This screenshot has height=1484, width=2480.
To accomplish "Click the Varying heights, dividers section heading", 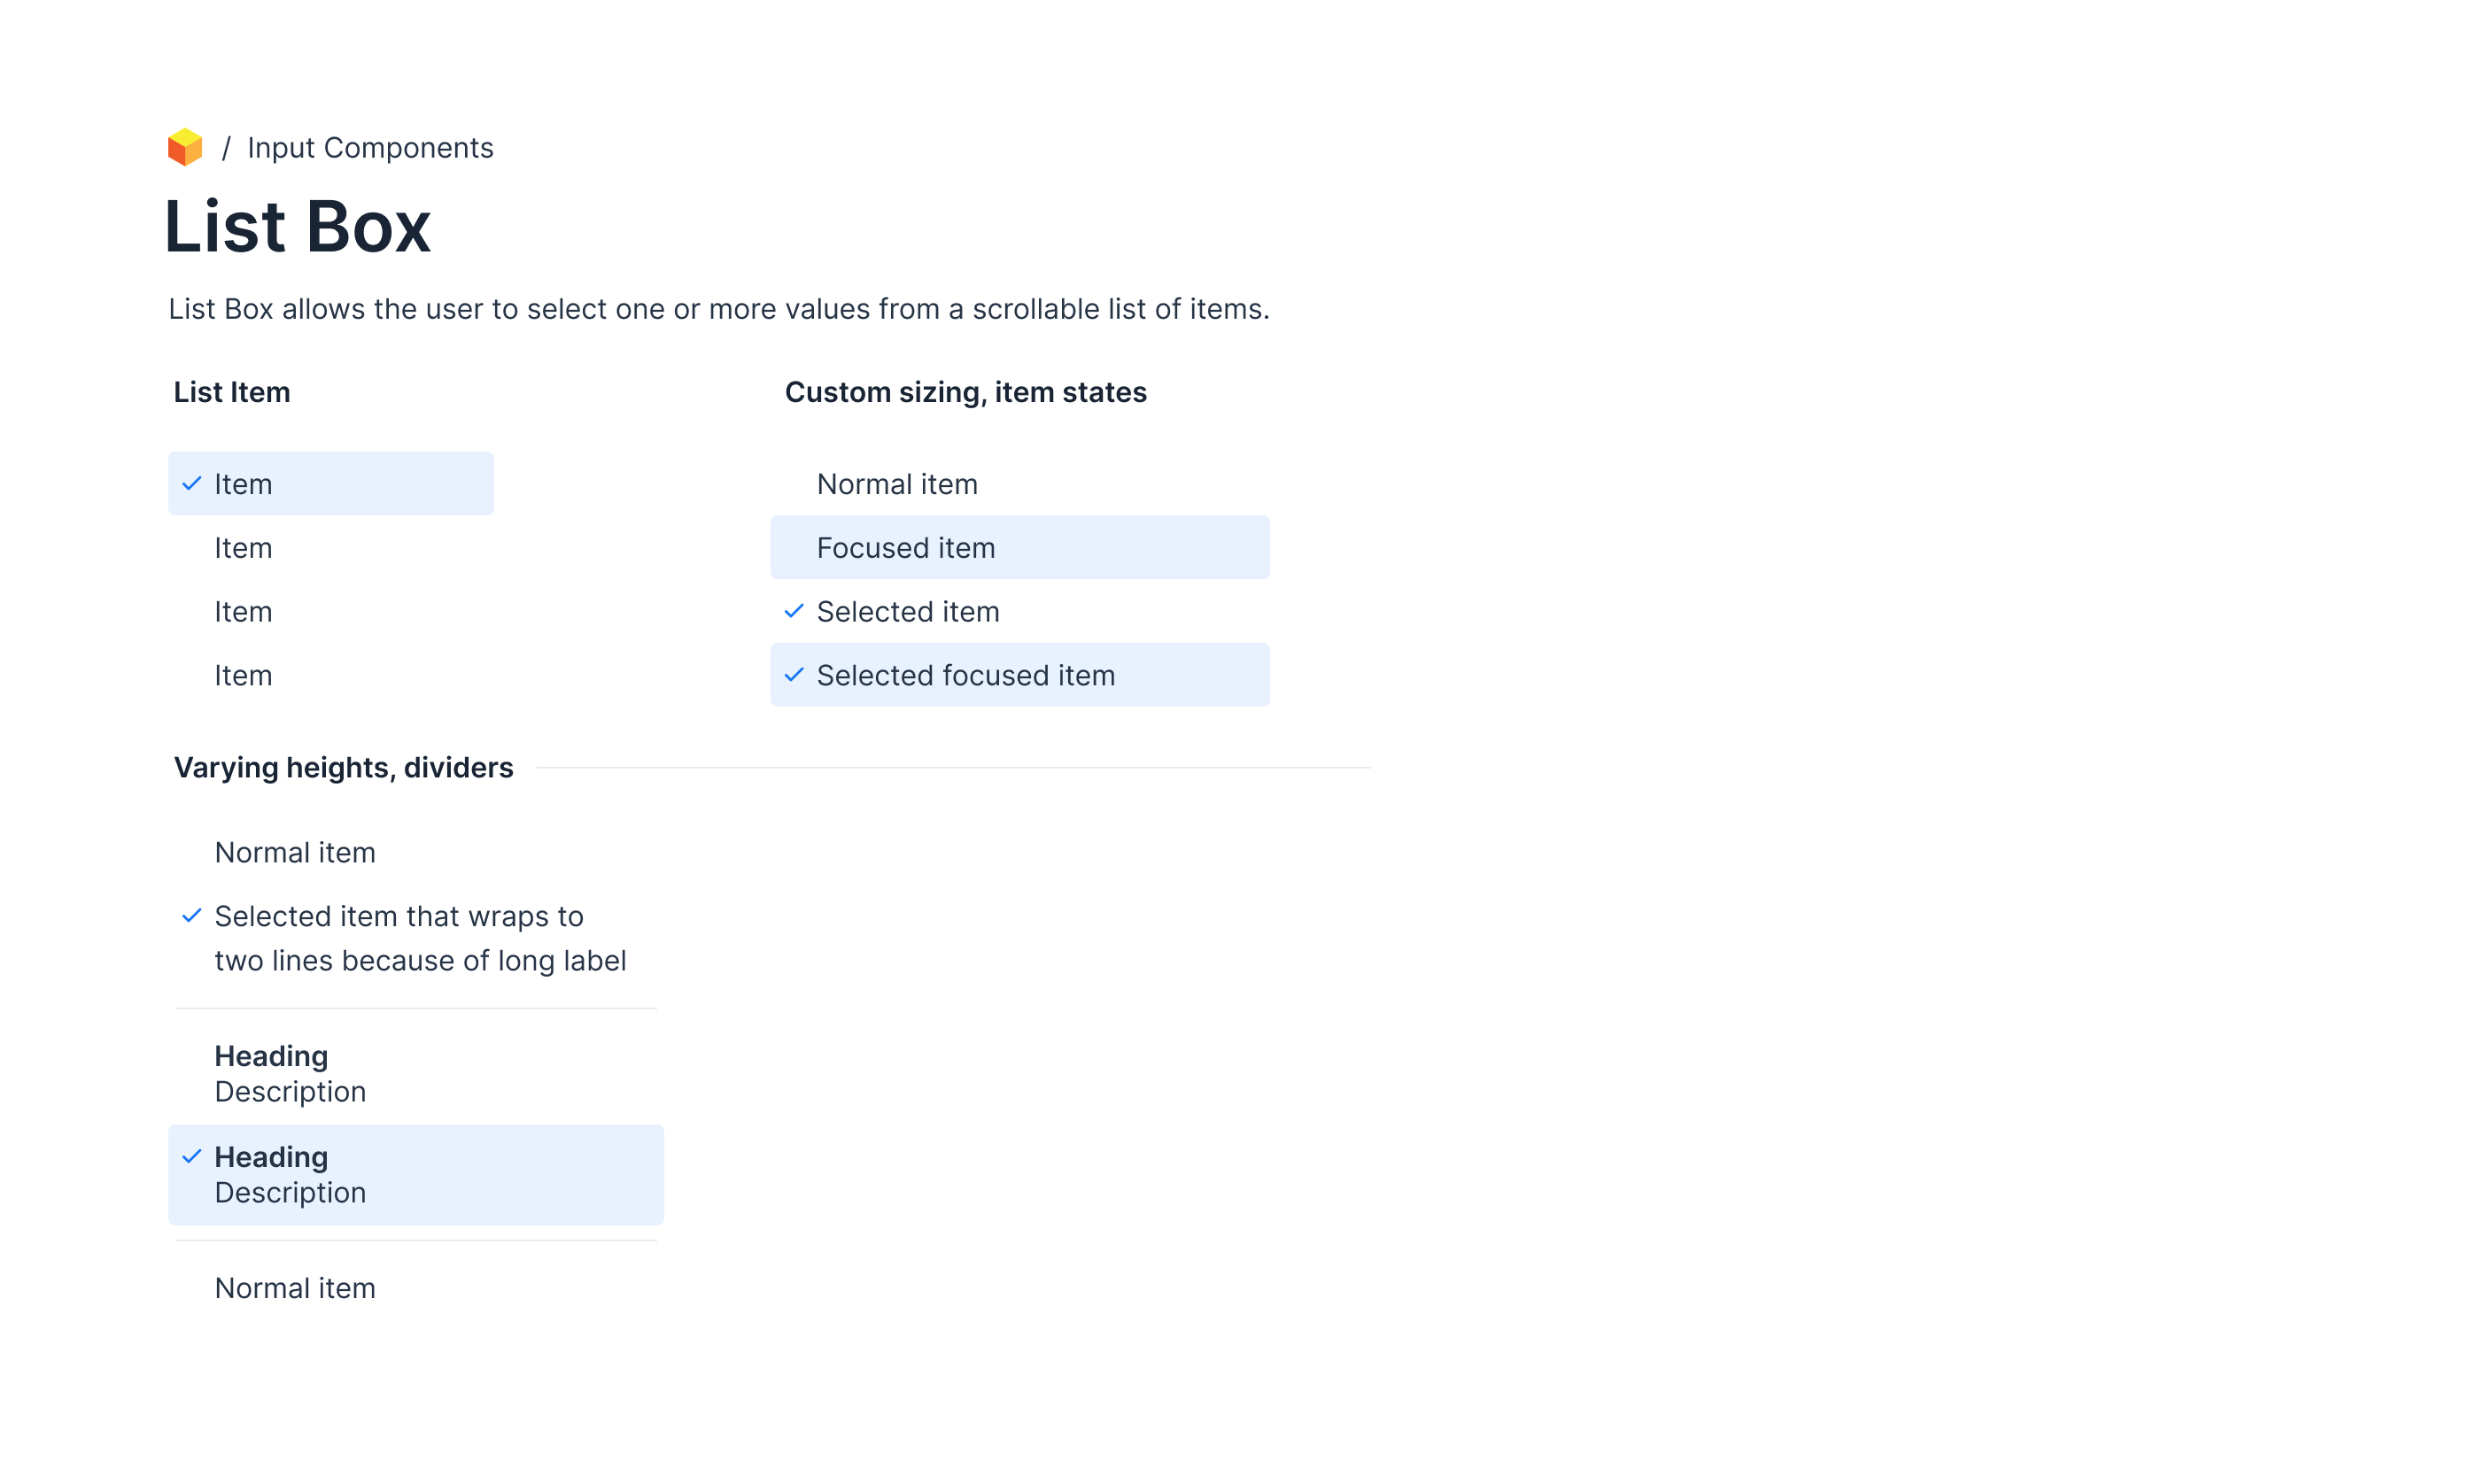I will click(343, 768).
